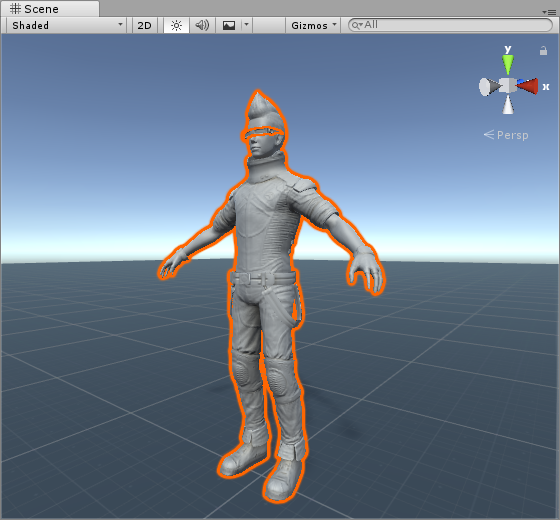Click the image effects toggle icon
Viewport: 560px width, 520px height.
pyautogui.click(x=229, y=25)
